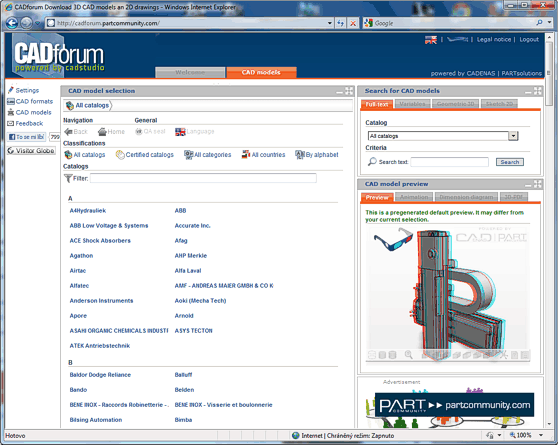The image size is (558, 445).
Task: Click the Legal notice link
Action: point(494,40)
